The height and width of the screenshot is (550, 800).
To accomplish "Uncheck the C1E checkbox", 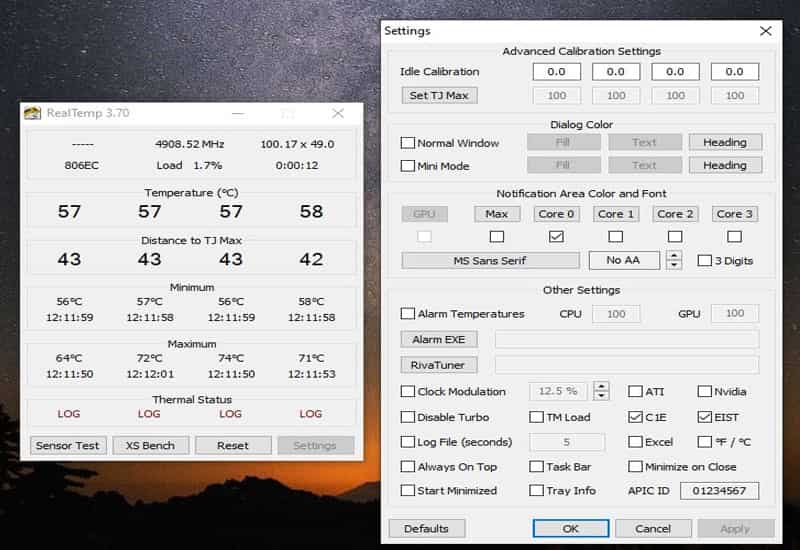I will (x=635, y=417).
